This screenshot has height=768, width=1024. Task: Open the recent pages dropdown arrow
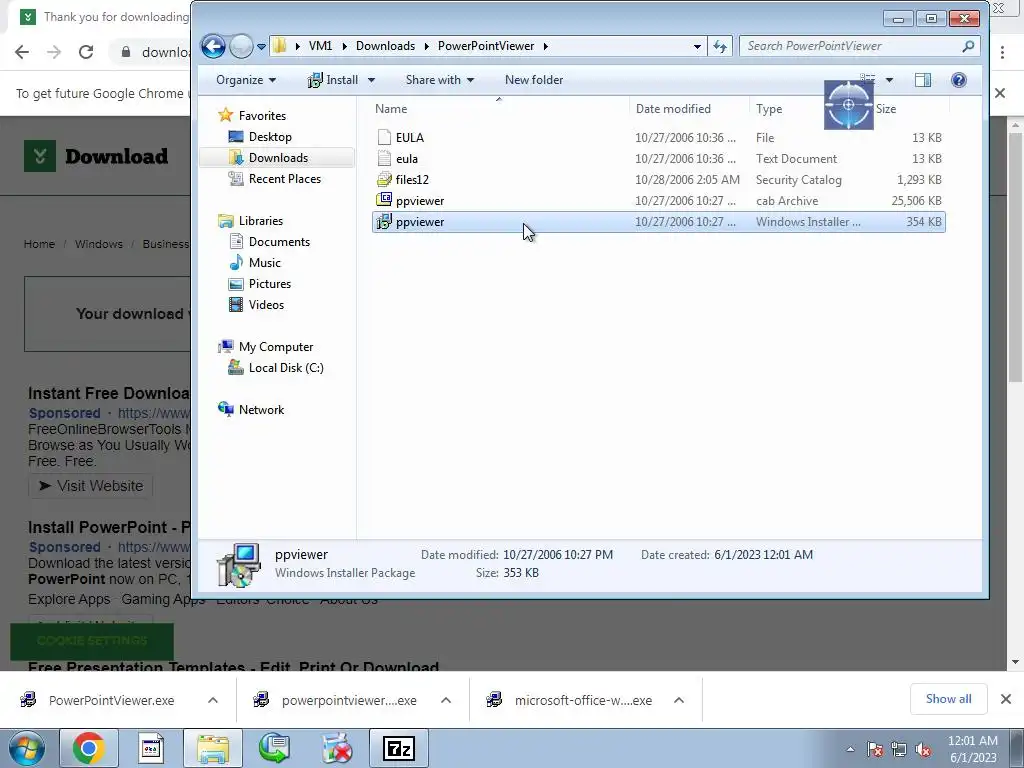(x=261, y=47)
